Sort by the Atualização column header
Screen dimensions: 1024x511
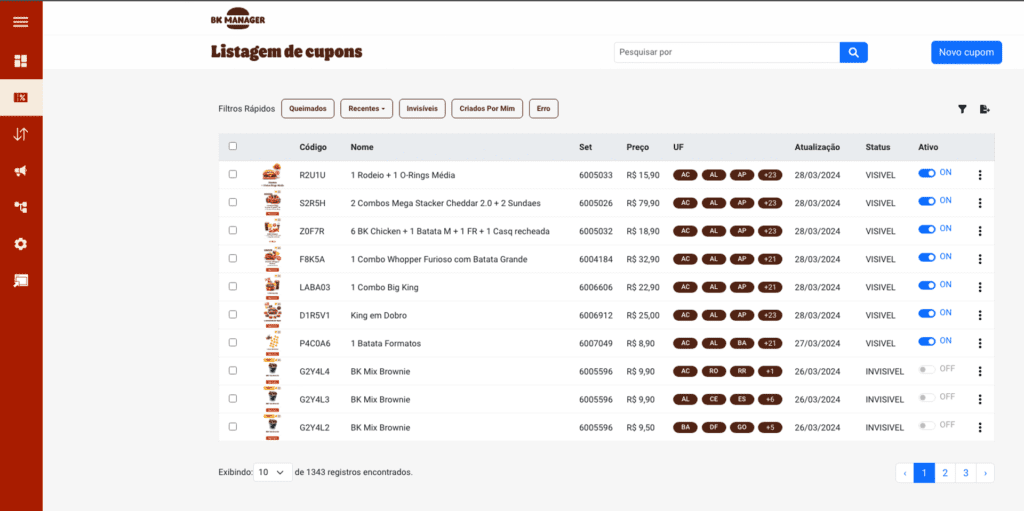point(817,148)
